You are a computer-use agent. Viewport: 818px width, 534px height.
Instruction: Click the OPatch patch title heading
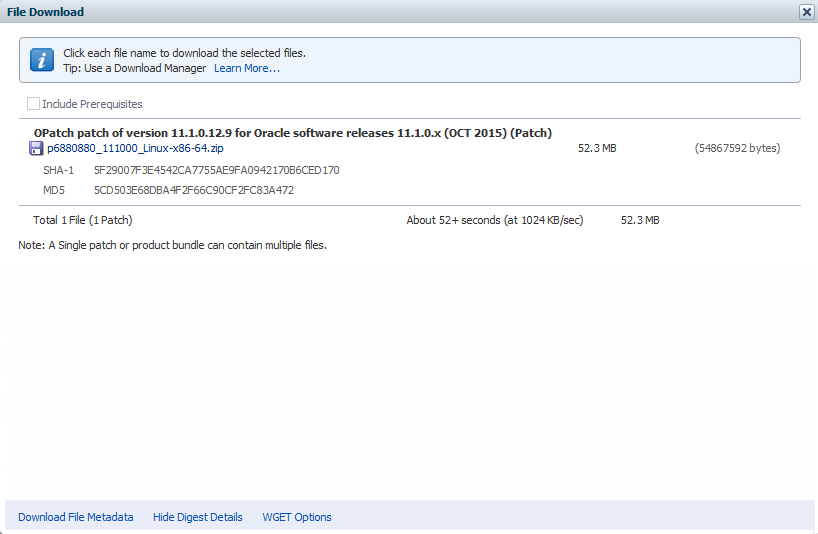coord(293,133)
